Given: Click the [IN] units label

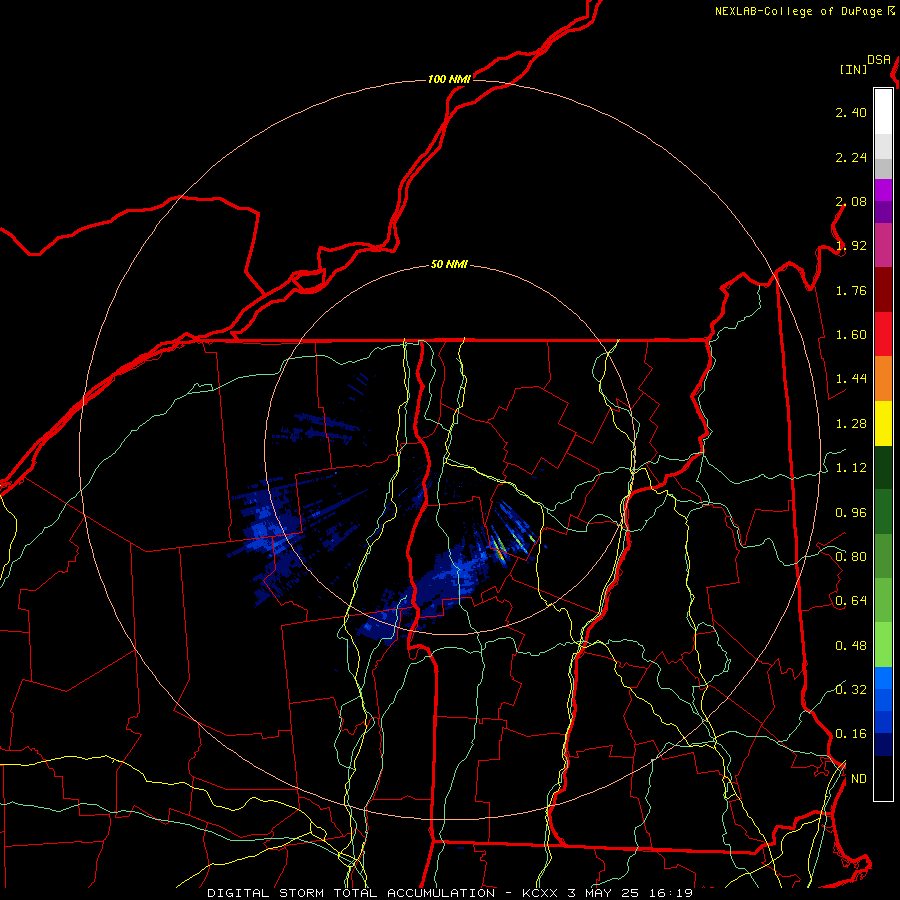Looking at the screenshot, I should 854,69.
